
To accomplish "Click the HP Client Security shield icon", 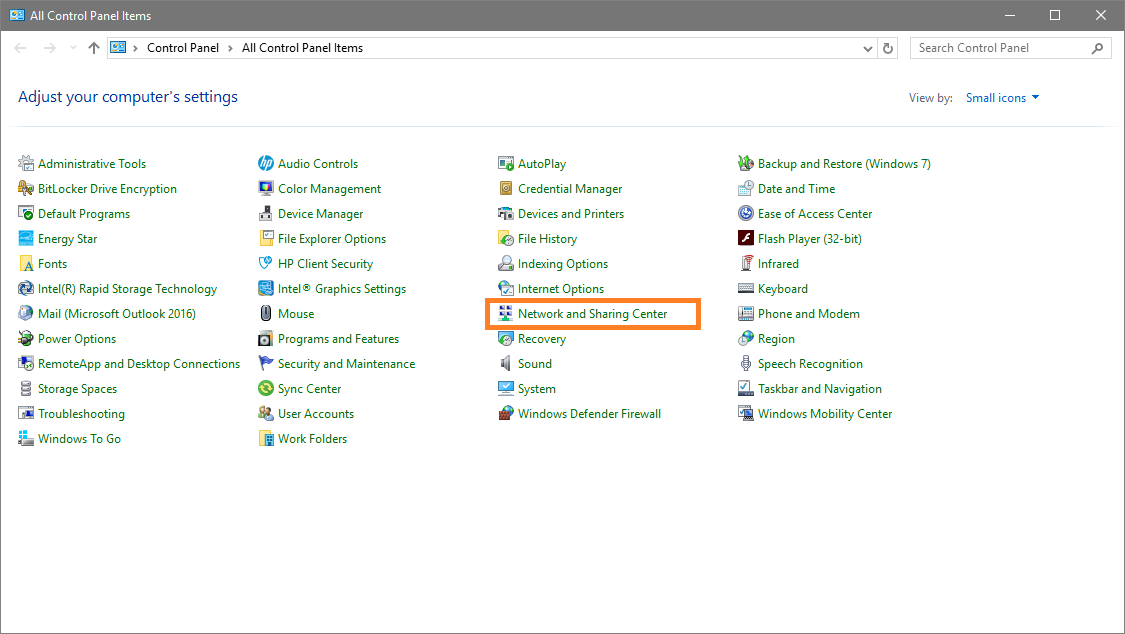I will 265,264.
